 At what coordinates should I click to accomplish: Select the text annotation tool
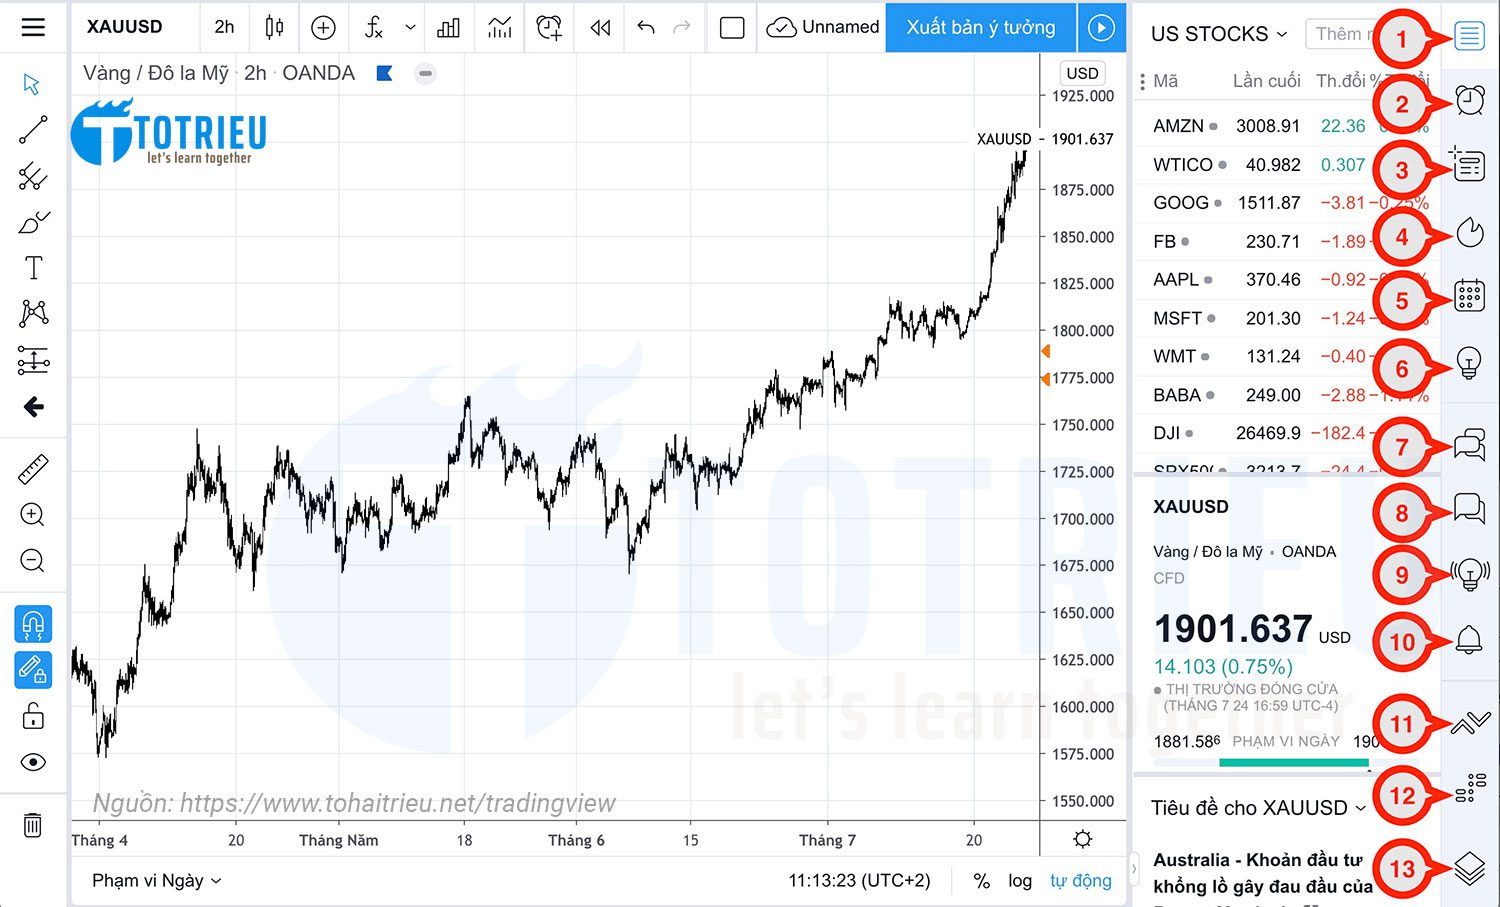(x=33, y=268)
